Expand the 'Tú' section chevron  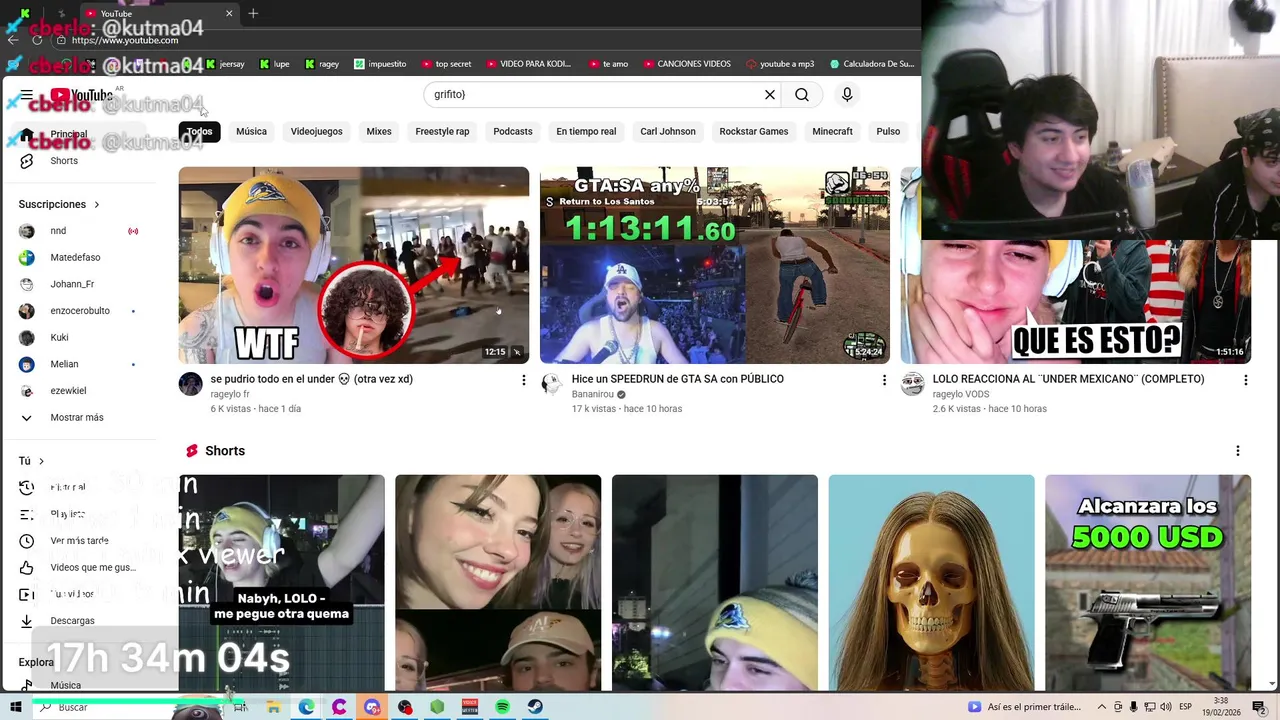(41, 461)
